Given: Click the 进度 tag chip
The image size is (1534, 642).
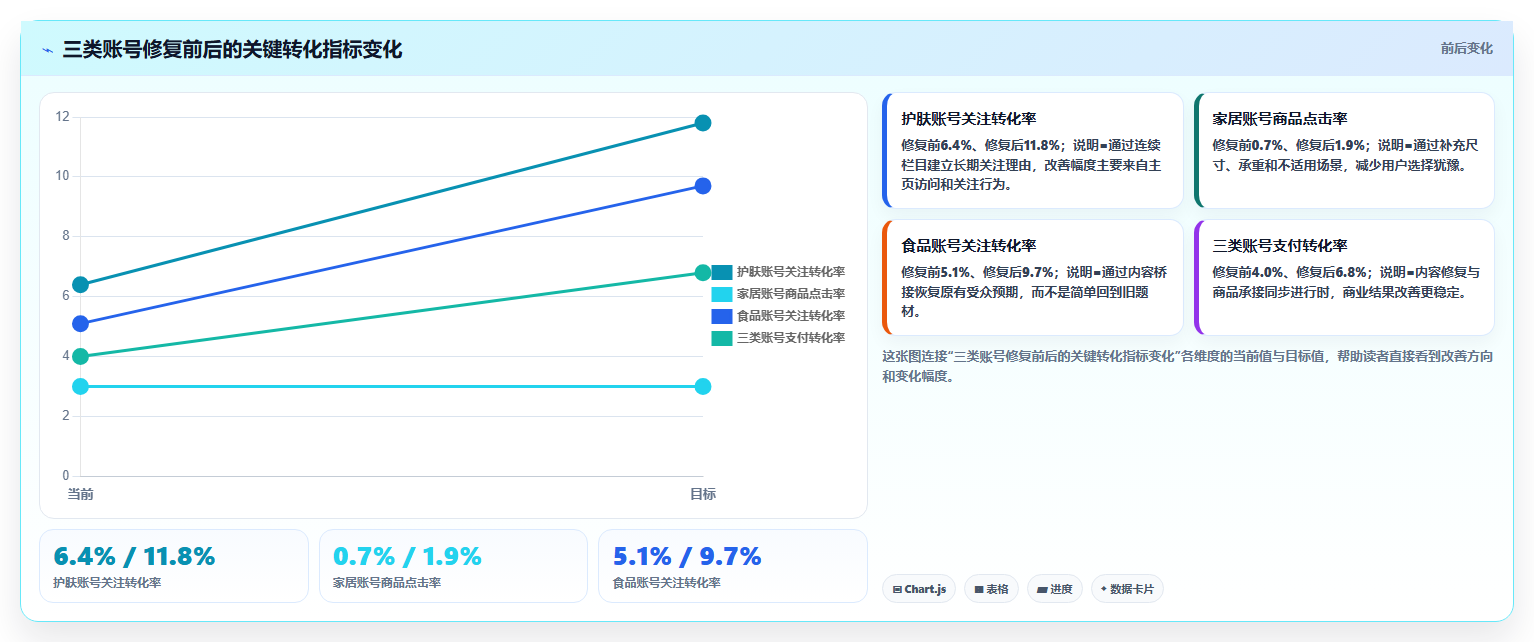Looking at the screenshot, I should tap(1055, 589).
